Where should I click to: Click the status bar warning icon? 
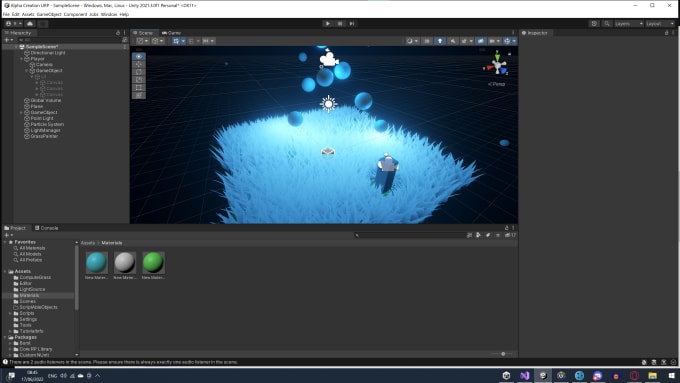[x=5, y=362]
